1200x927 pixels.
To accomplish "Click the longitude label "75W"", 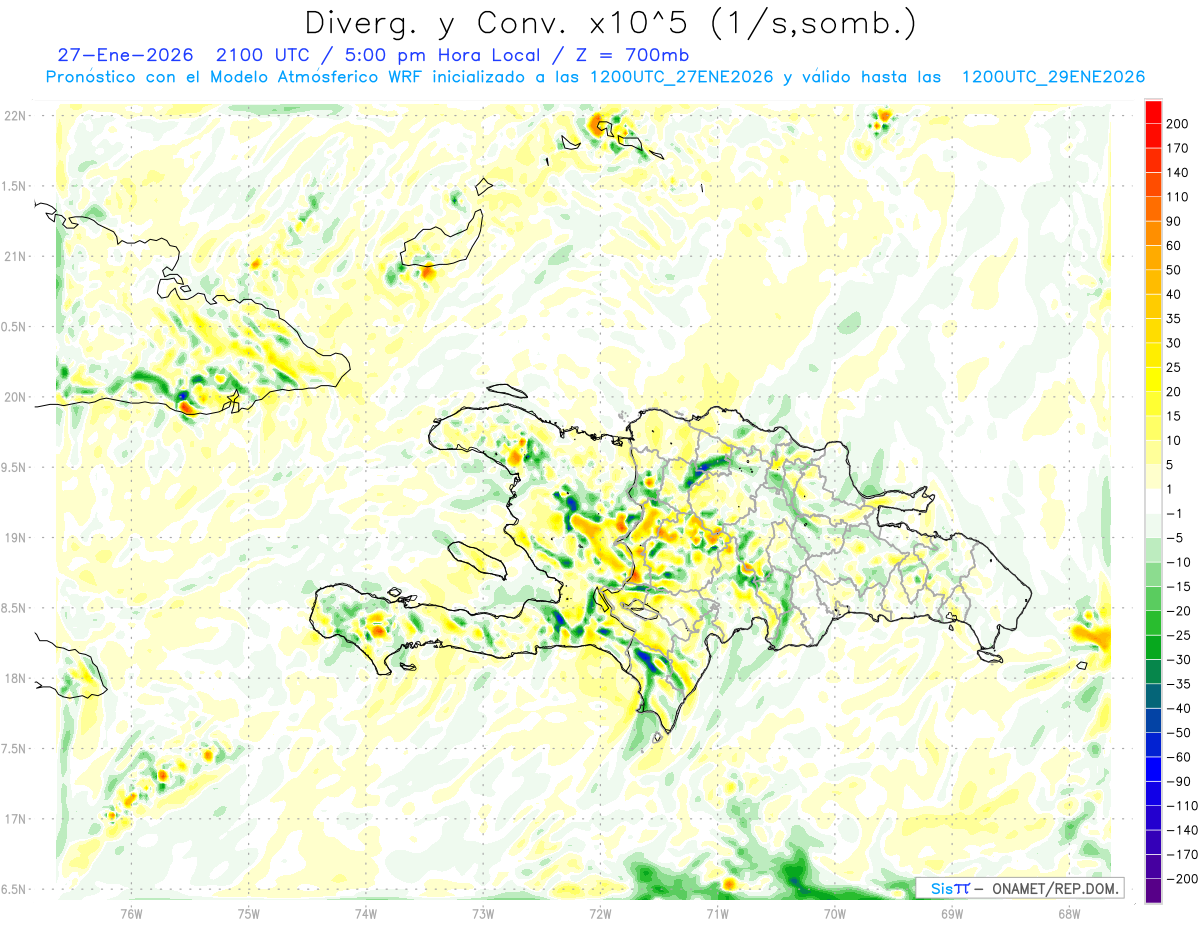I will click(x=249, y=912).
